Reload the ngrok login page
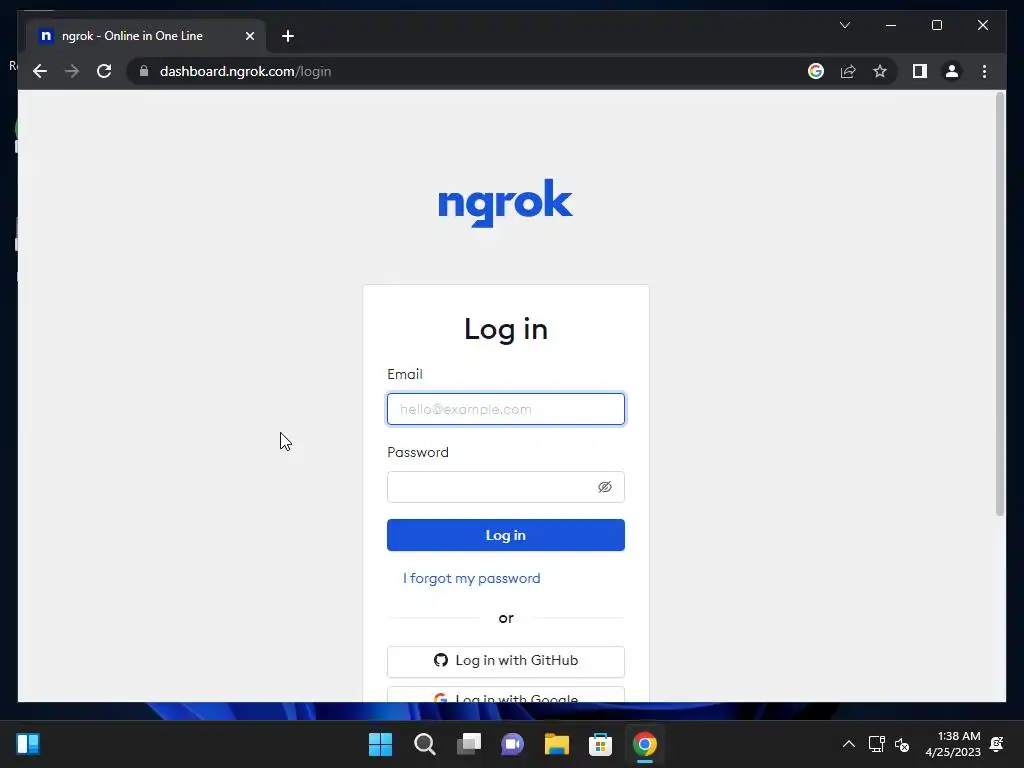Viewport: 1024px width, 768px height. 104,71
